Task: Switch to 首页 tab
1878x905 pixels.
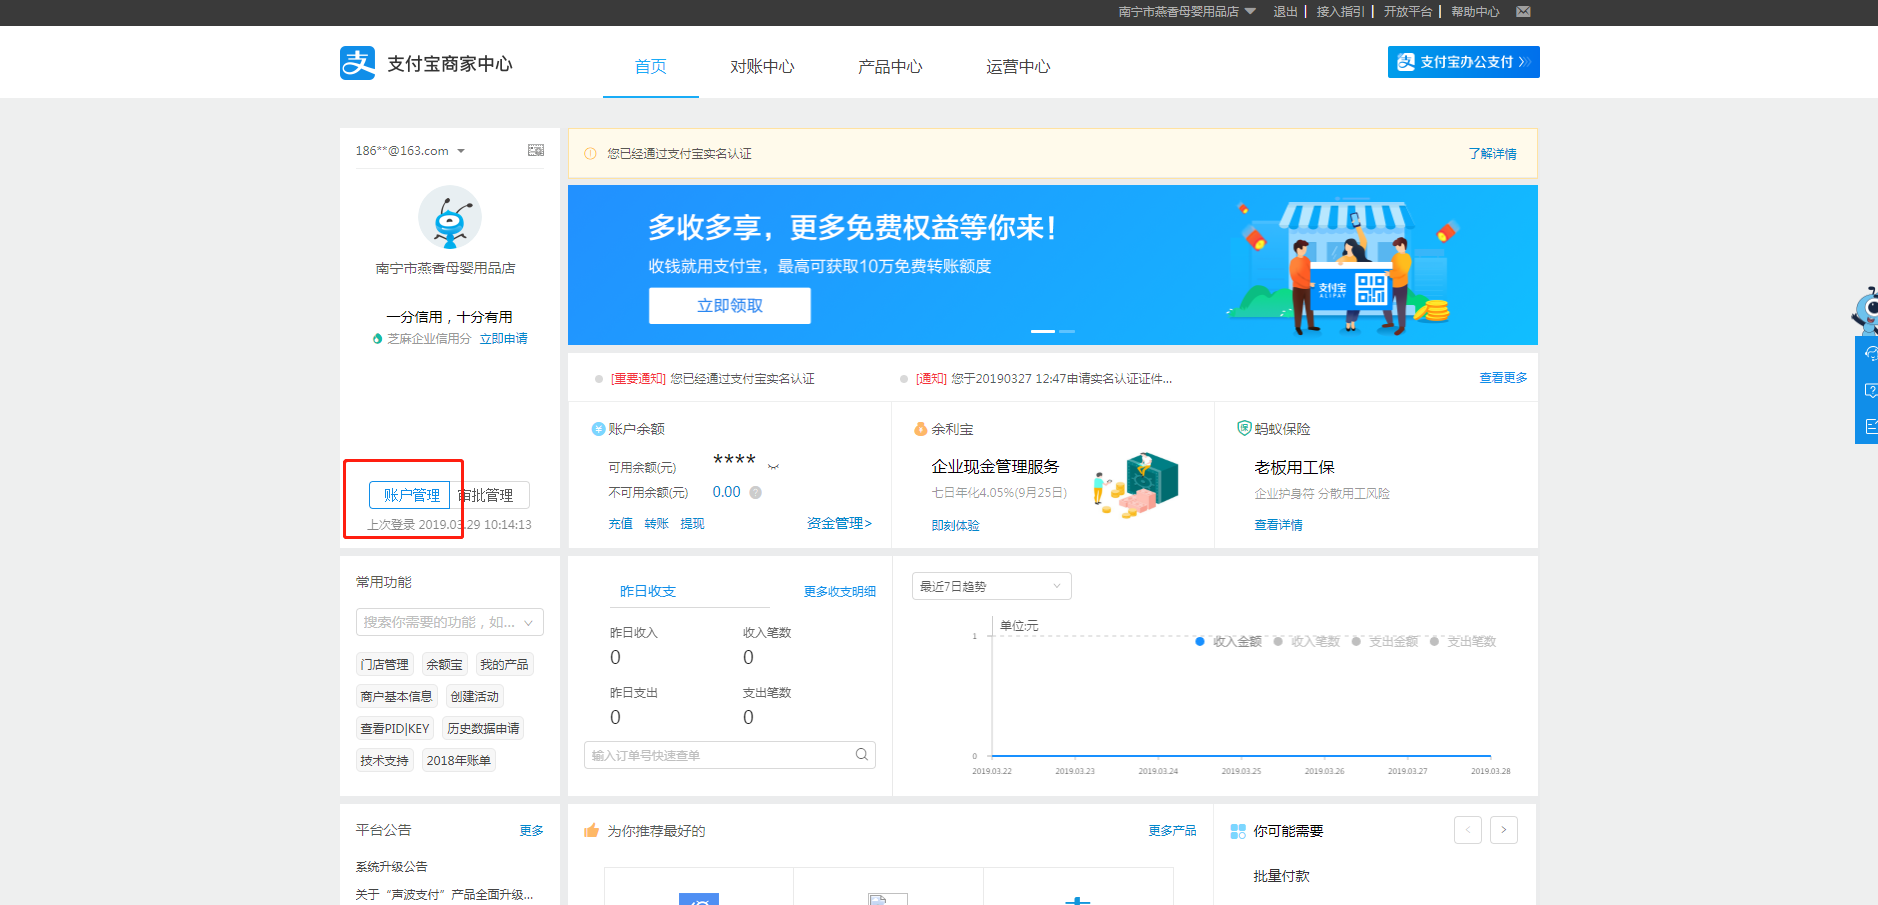Action: pos(651,67)
